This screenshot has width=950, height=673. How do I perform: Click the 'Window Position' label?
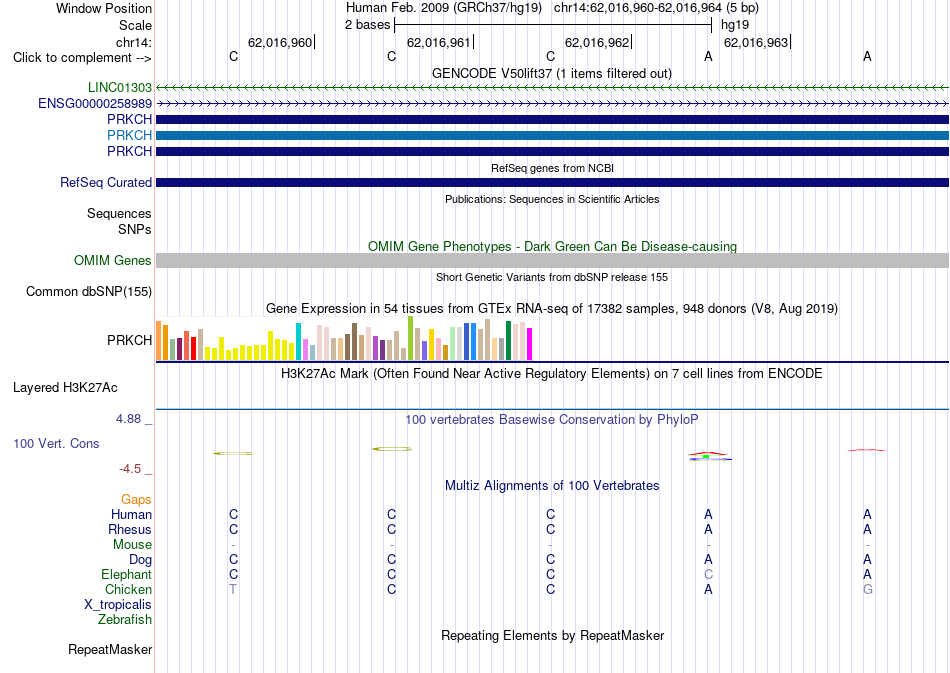104,8
